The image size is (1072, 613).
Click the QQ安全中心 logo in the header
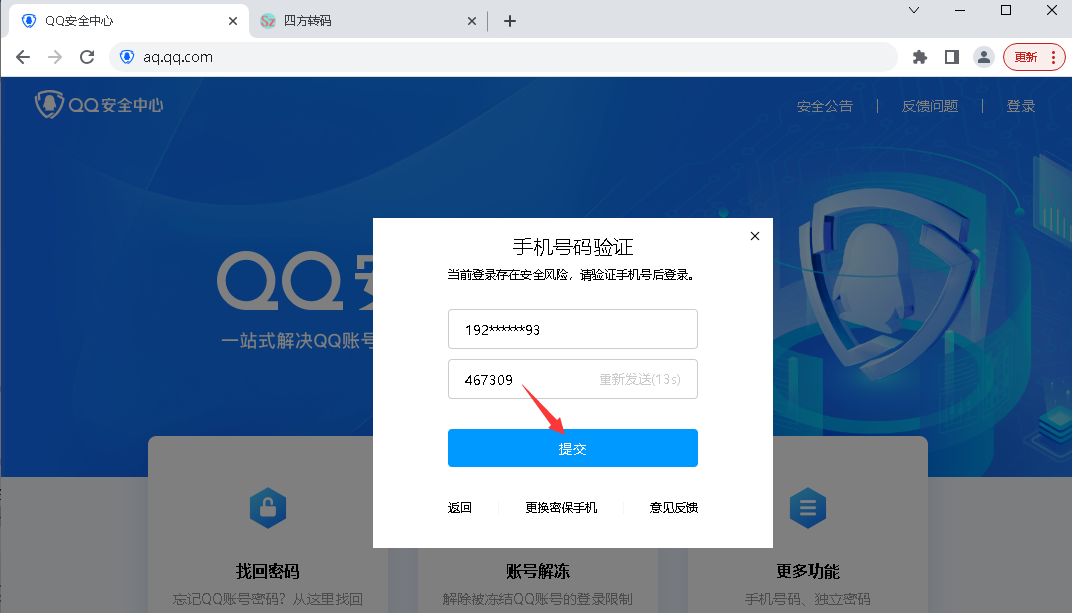(99, 105)
